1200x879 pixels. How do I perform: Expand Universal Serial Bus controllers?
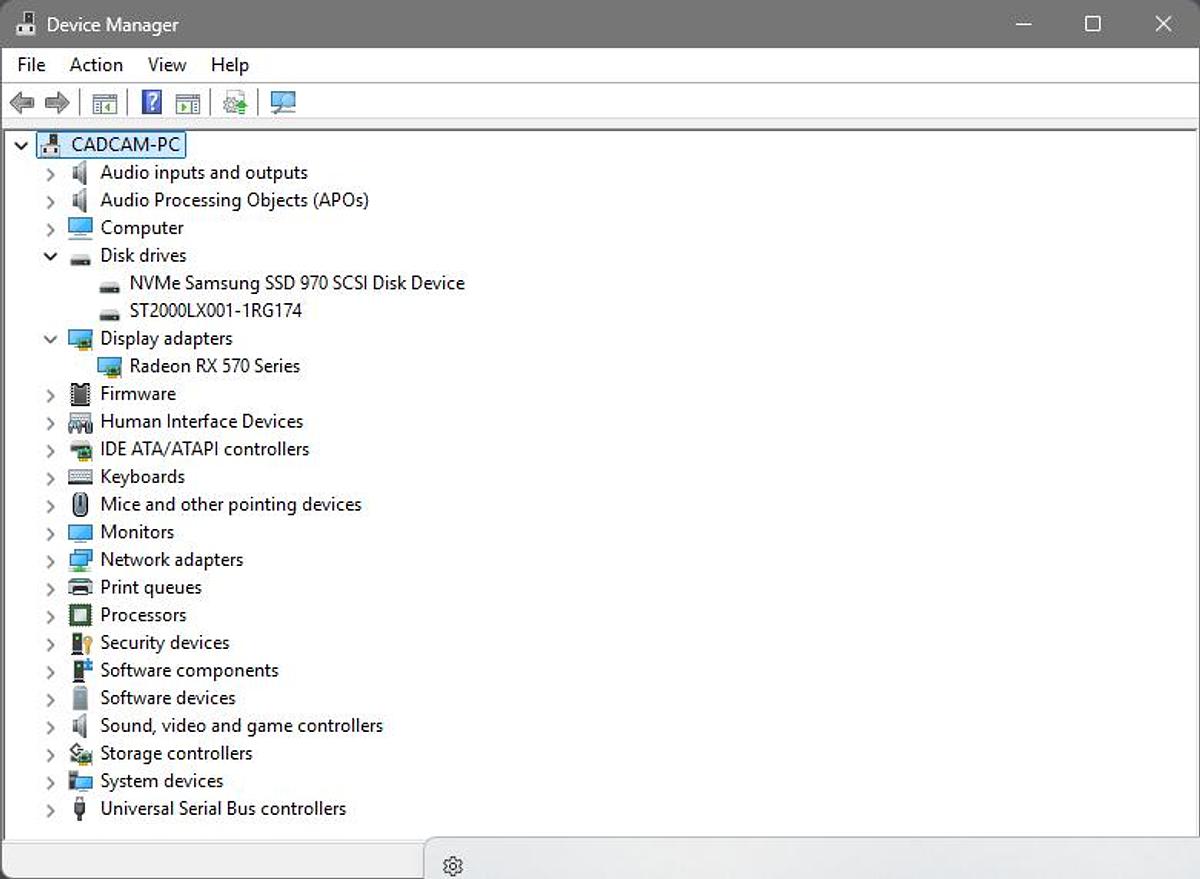point(51,810)
